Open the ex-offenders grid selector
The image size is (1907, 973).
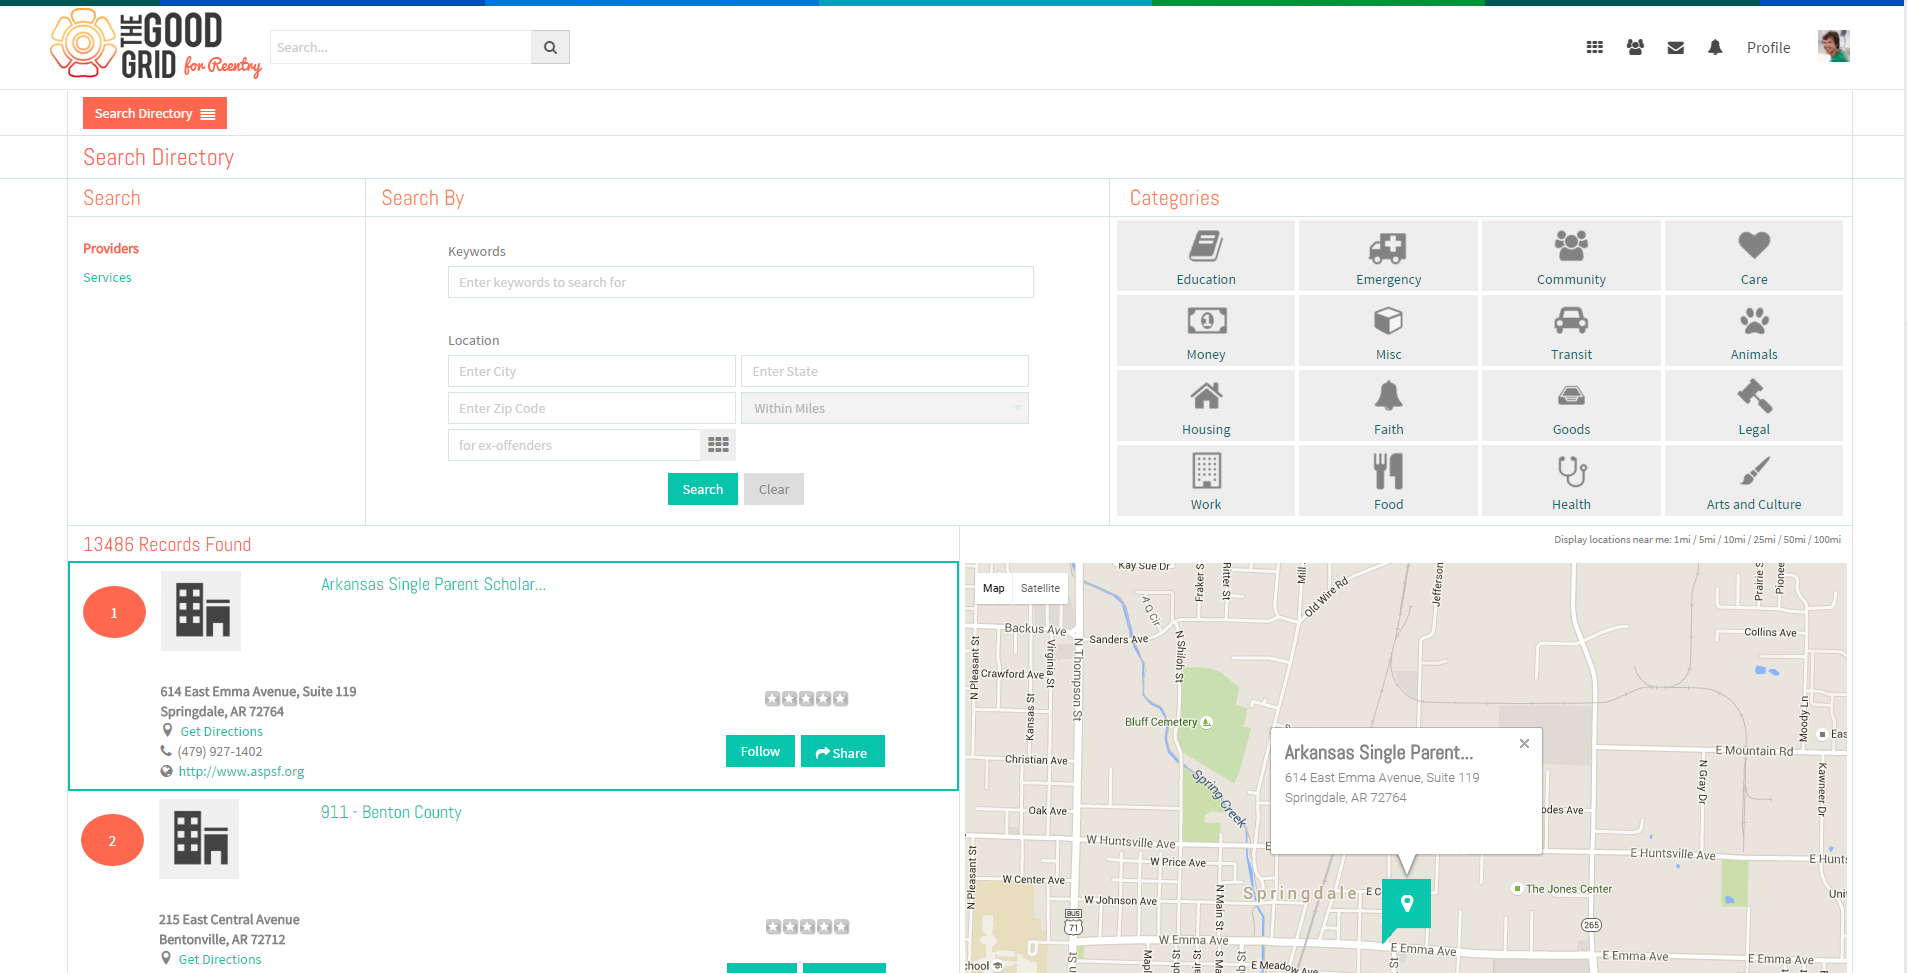tap(718, 445)
